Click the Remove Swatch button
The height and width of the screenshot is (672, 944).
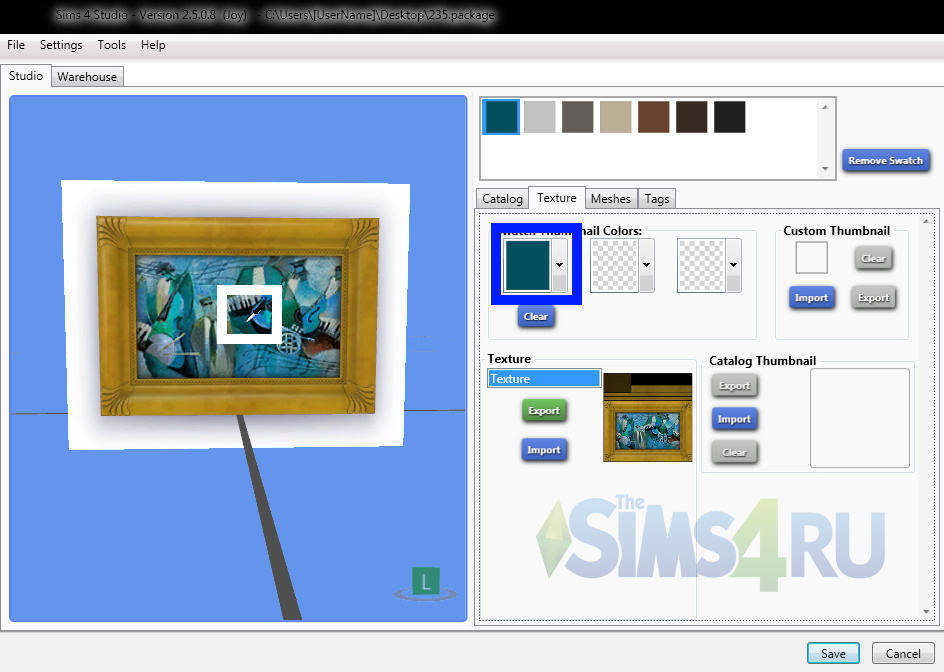885,161
